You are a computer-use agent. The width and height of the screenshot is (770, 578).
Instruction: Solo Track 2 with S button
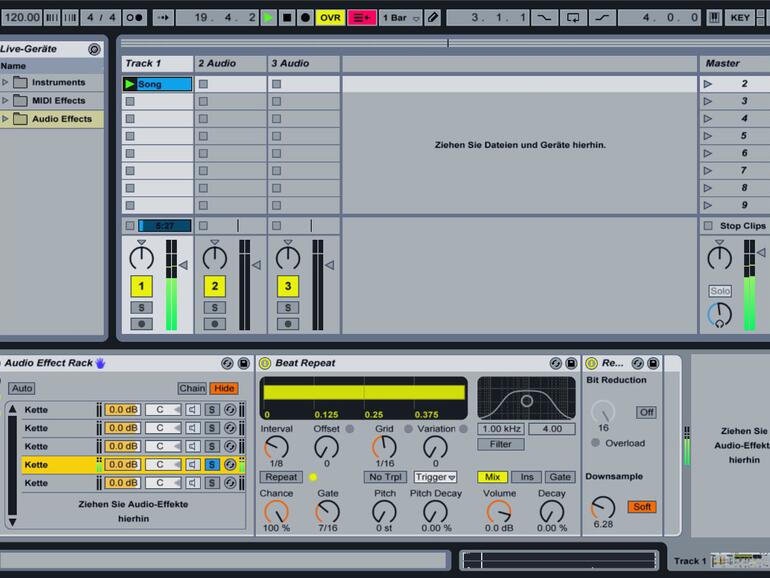pyautogui.click(x=215, y=308)
